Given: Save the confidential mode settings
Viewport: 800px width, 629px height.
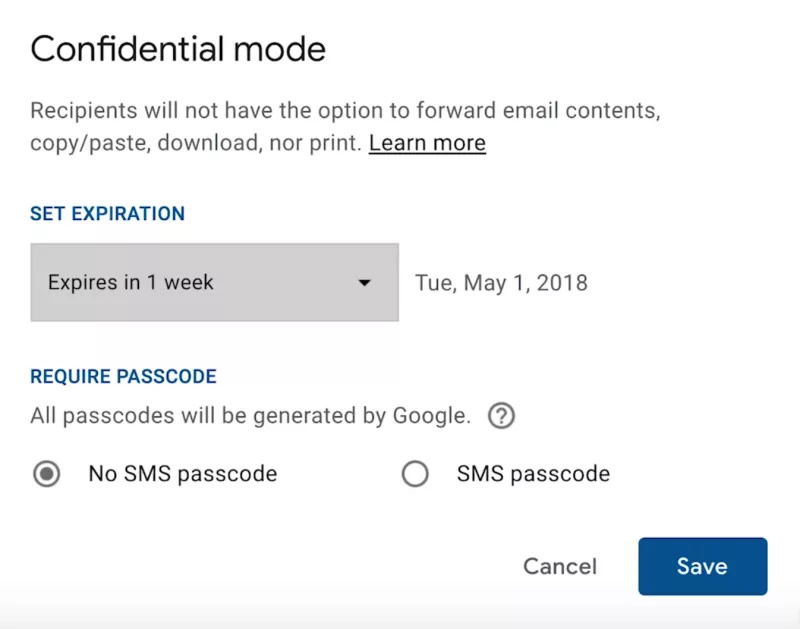Looking at the screenshot, I should 702,566.
